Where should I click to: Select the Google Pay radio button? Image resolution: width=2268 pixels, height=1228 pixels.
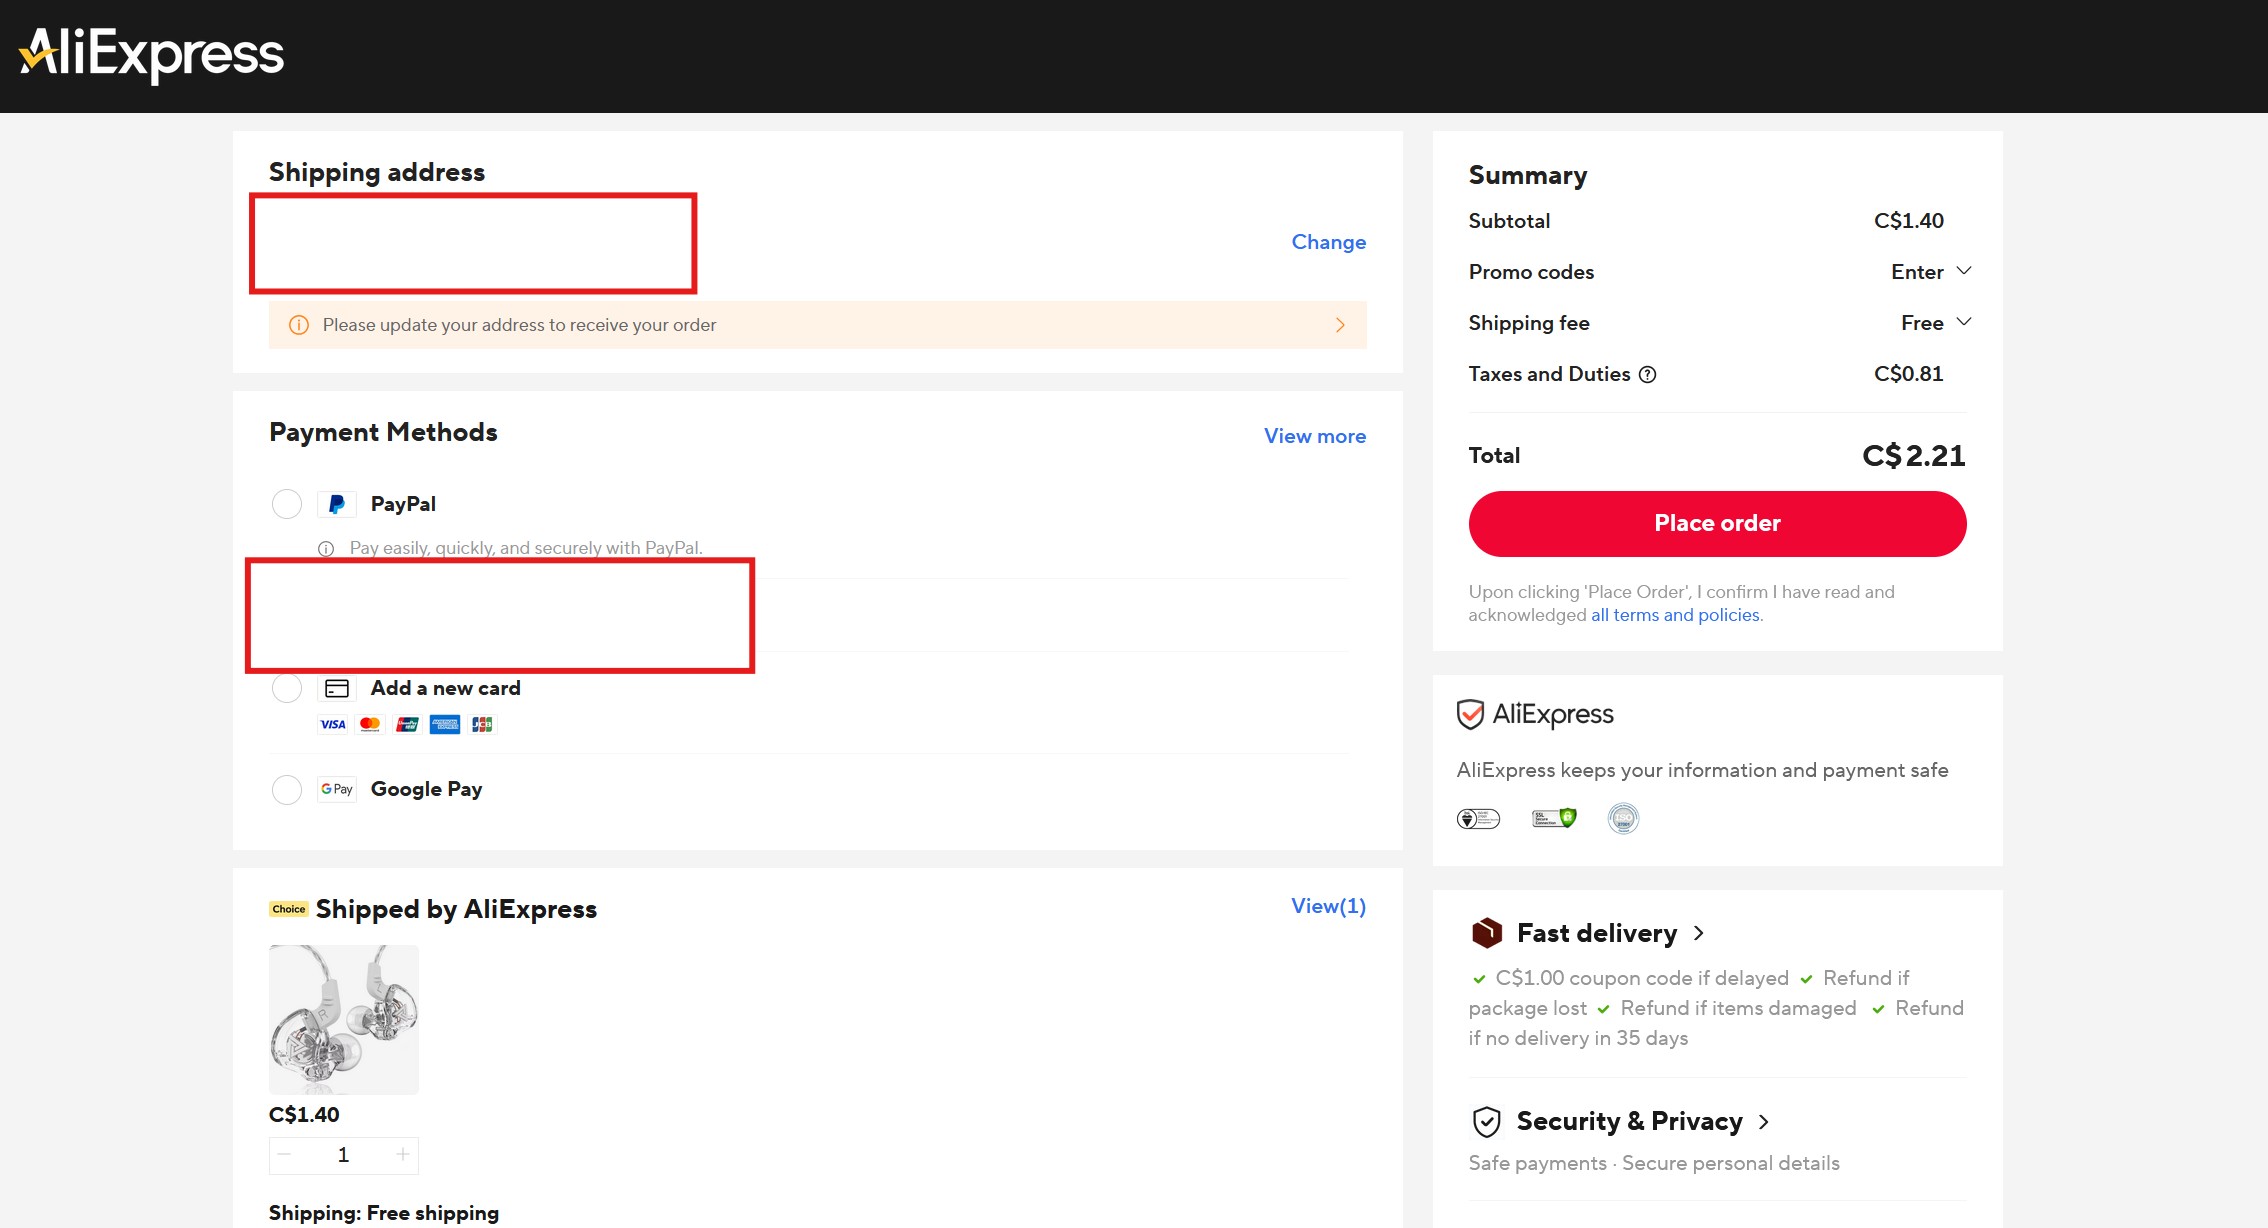(287, 790)
